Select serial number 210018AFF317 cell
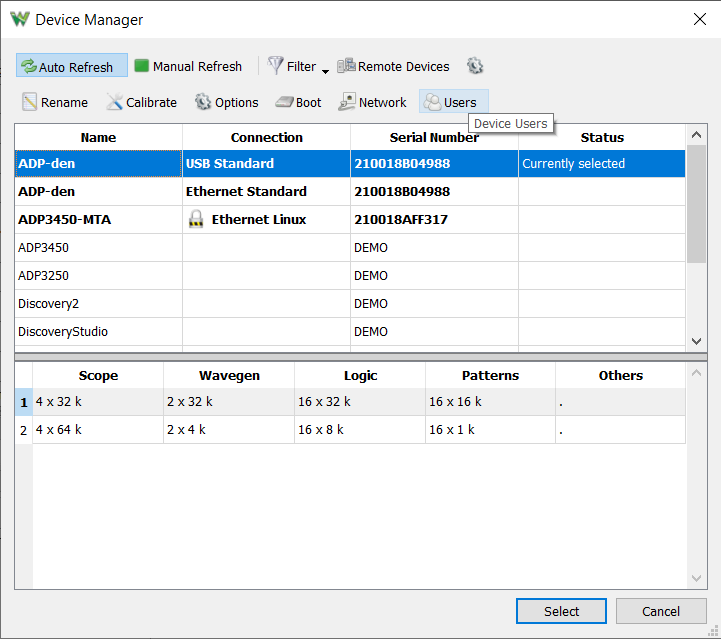The image size is (721, 639). pos(435,220)
